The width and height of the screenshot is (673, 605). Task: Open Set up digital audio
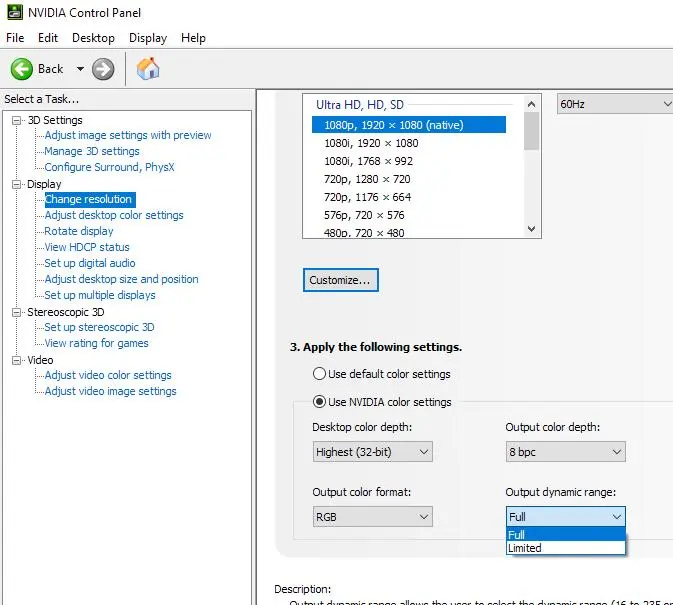90,263
